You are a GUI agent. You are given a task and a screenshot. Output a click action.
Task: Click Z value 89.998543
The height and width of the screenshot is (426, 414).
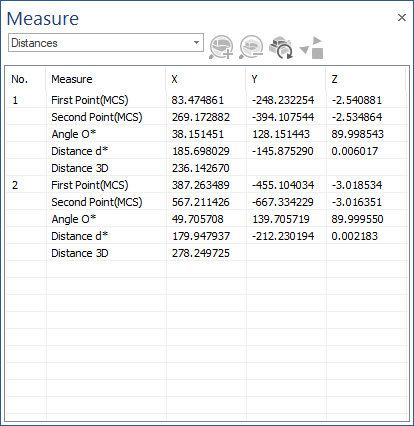pyautogui.click(x=358, y=134)
